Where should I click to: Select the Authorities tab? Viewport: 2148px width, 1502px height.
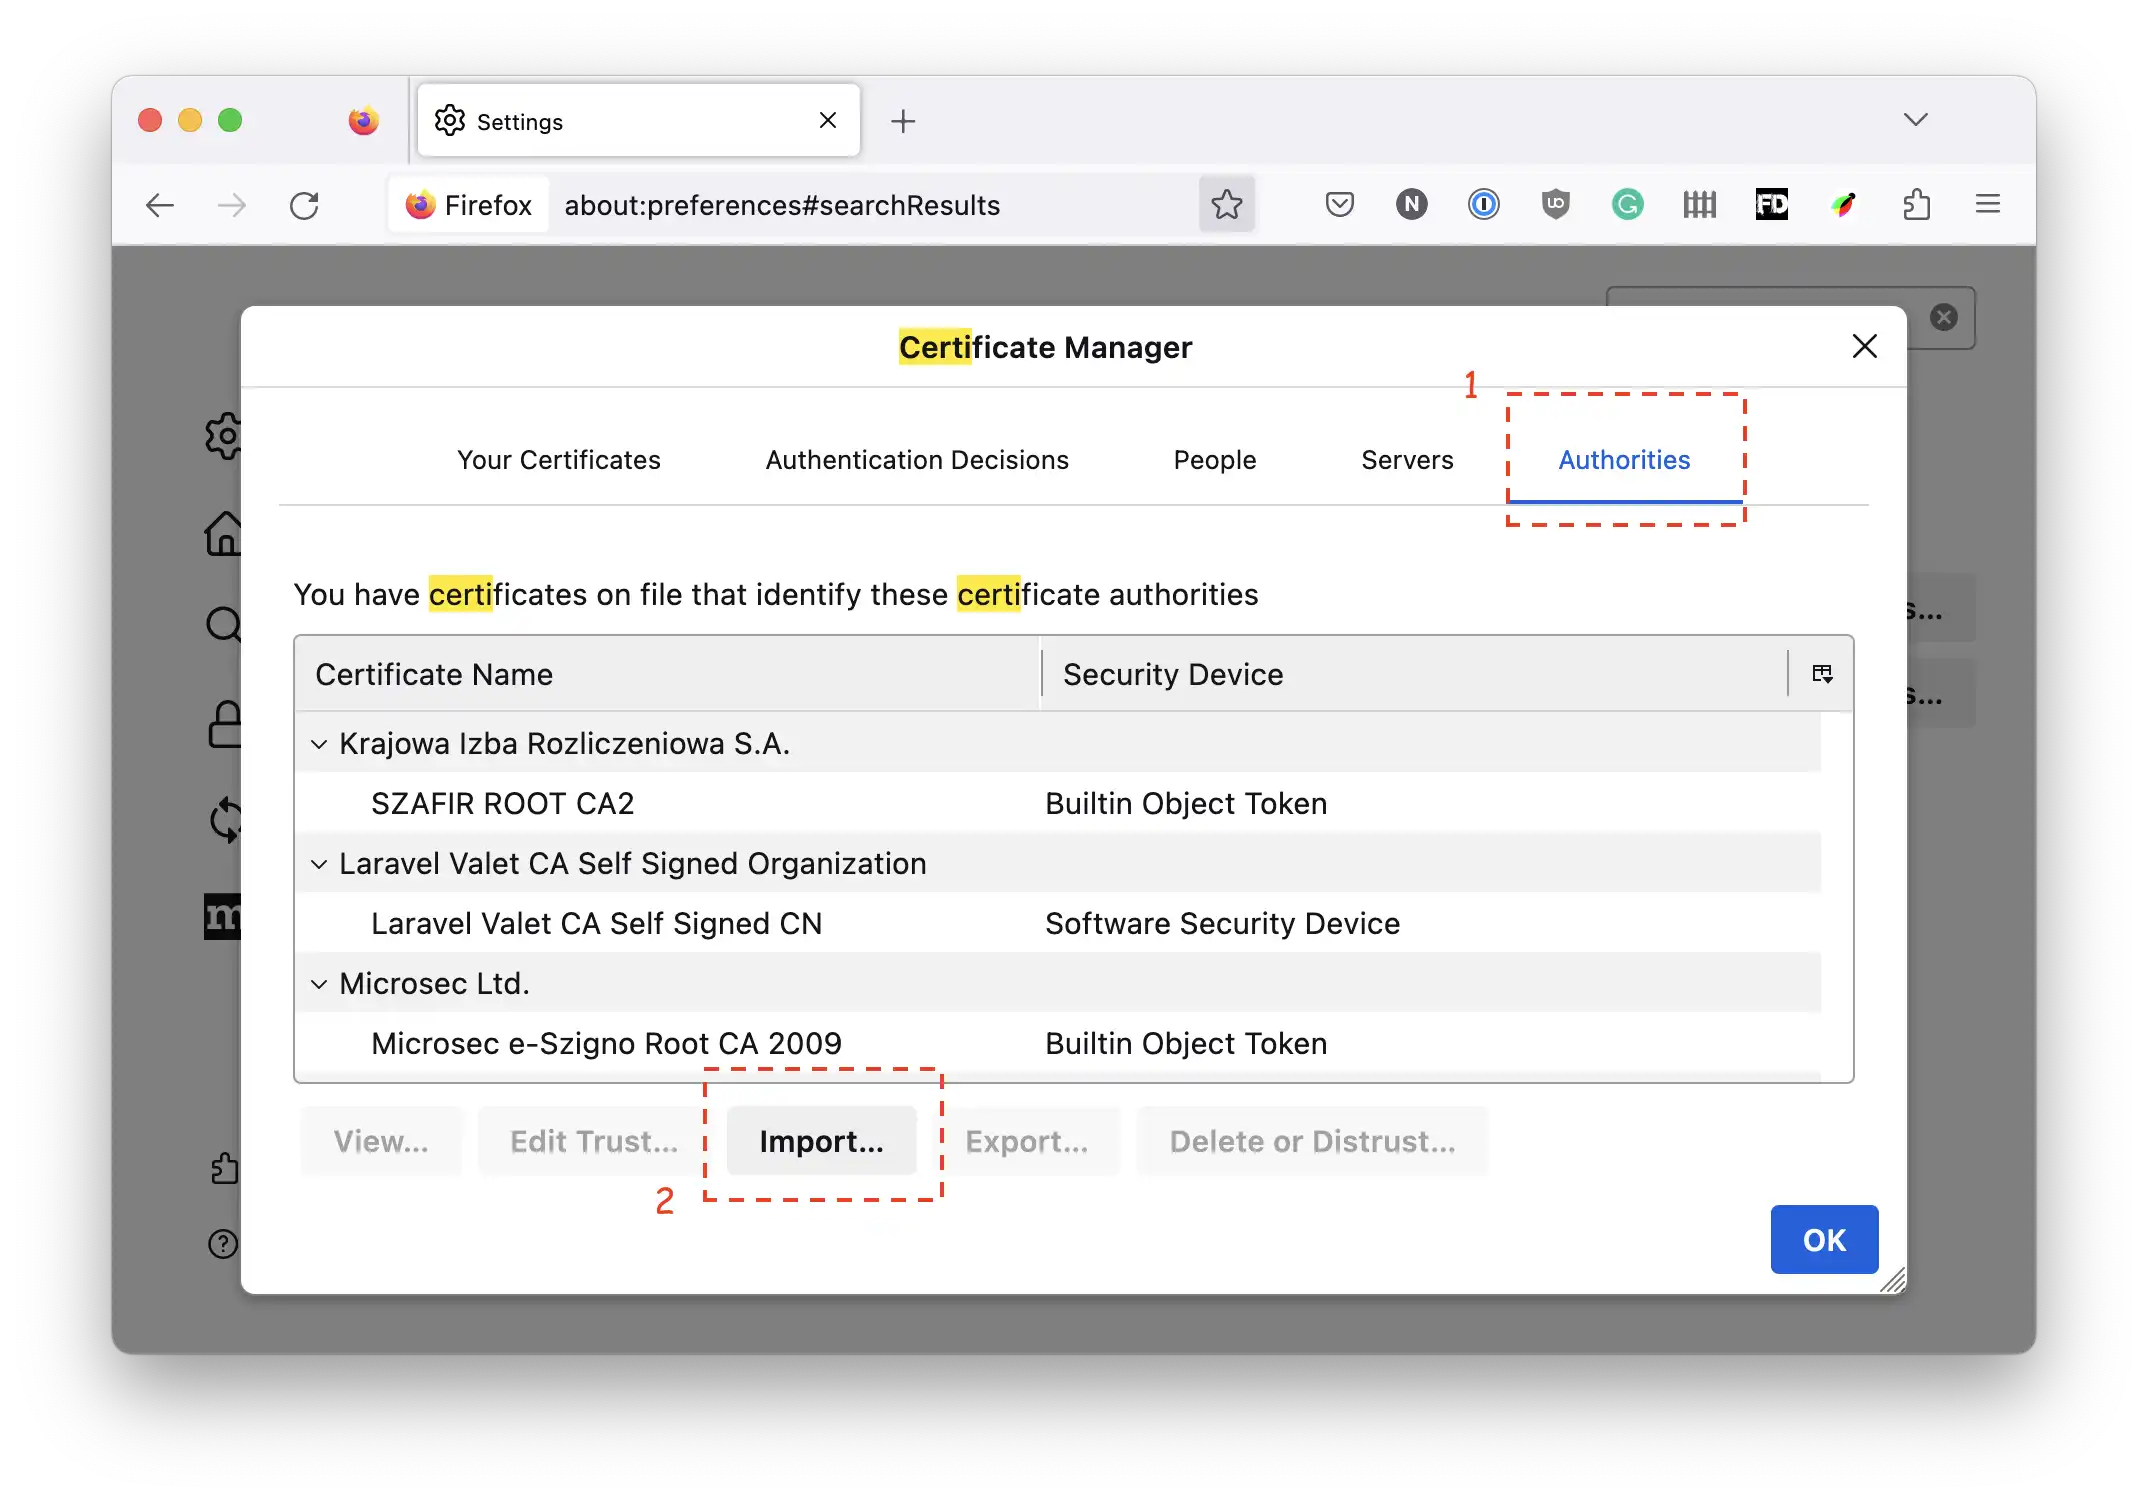[1625, 460]
